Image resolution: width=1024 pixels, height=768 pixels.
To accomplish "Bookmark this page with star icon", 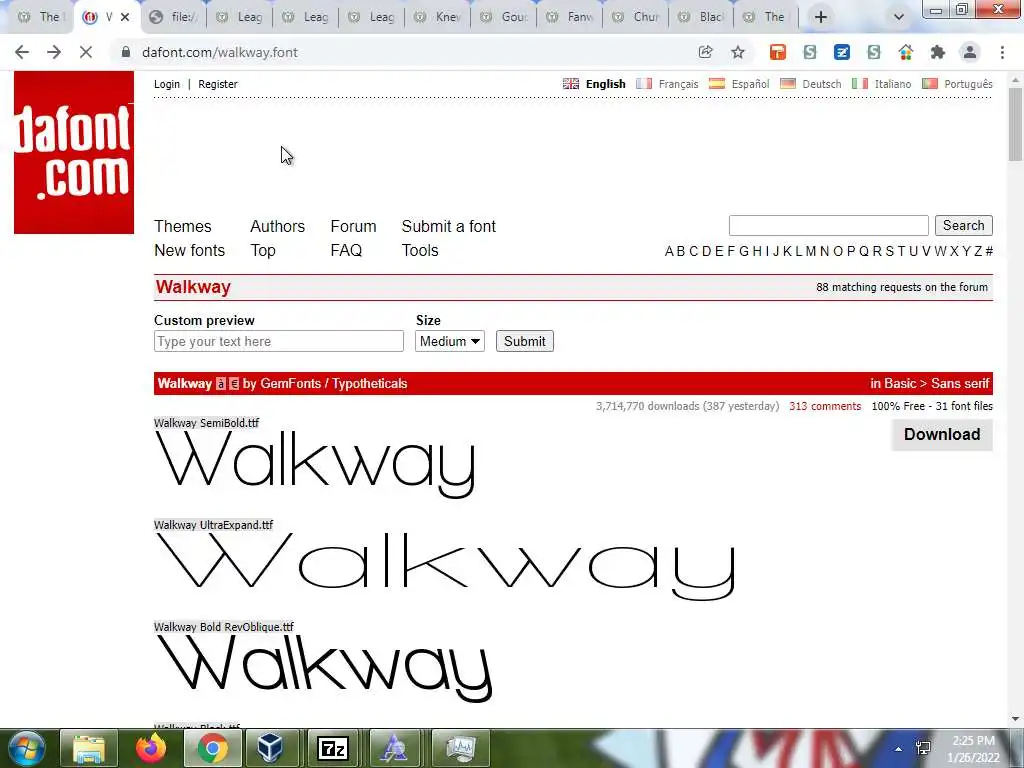I will tap(738, 52).
